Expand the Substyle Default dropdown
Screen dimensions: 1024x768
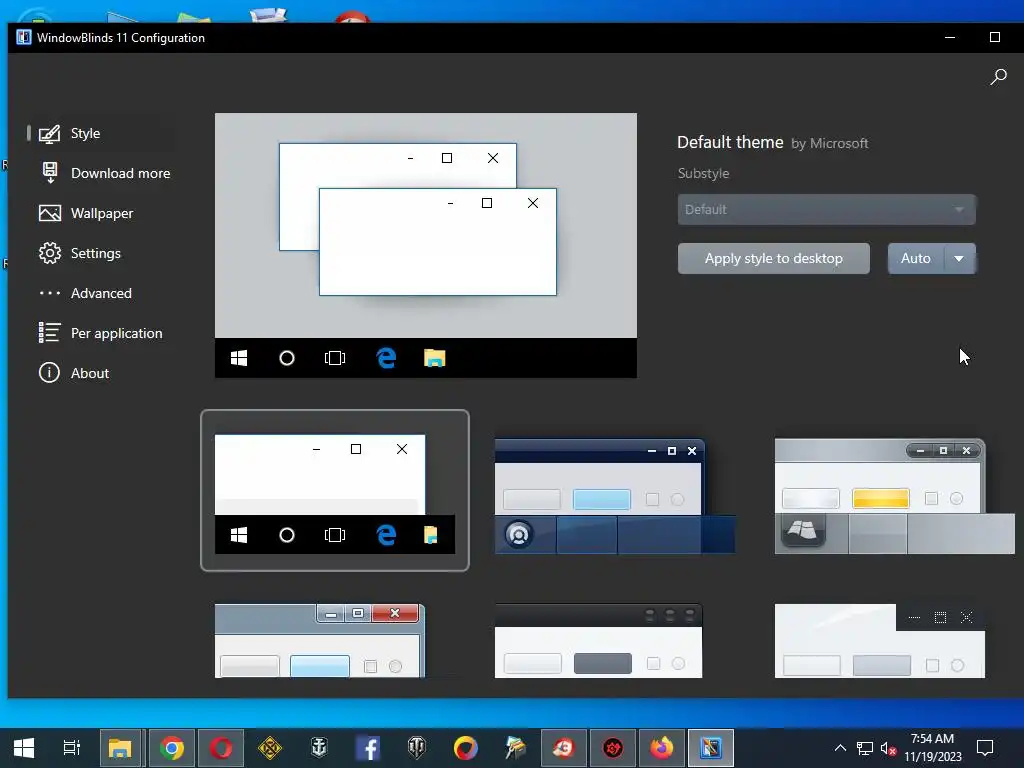point(826,210)
